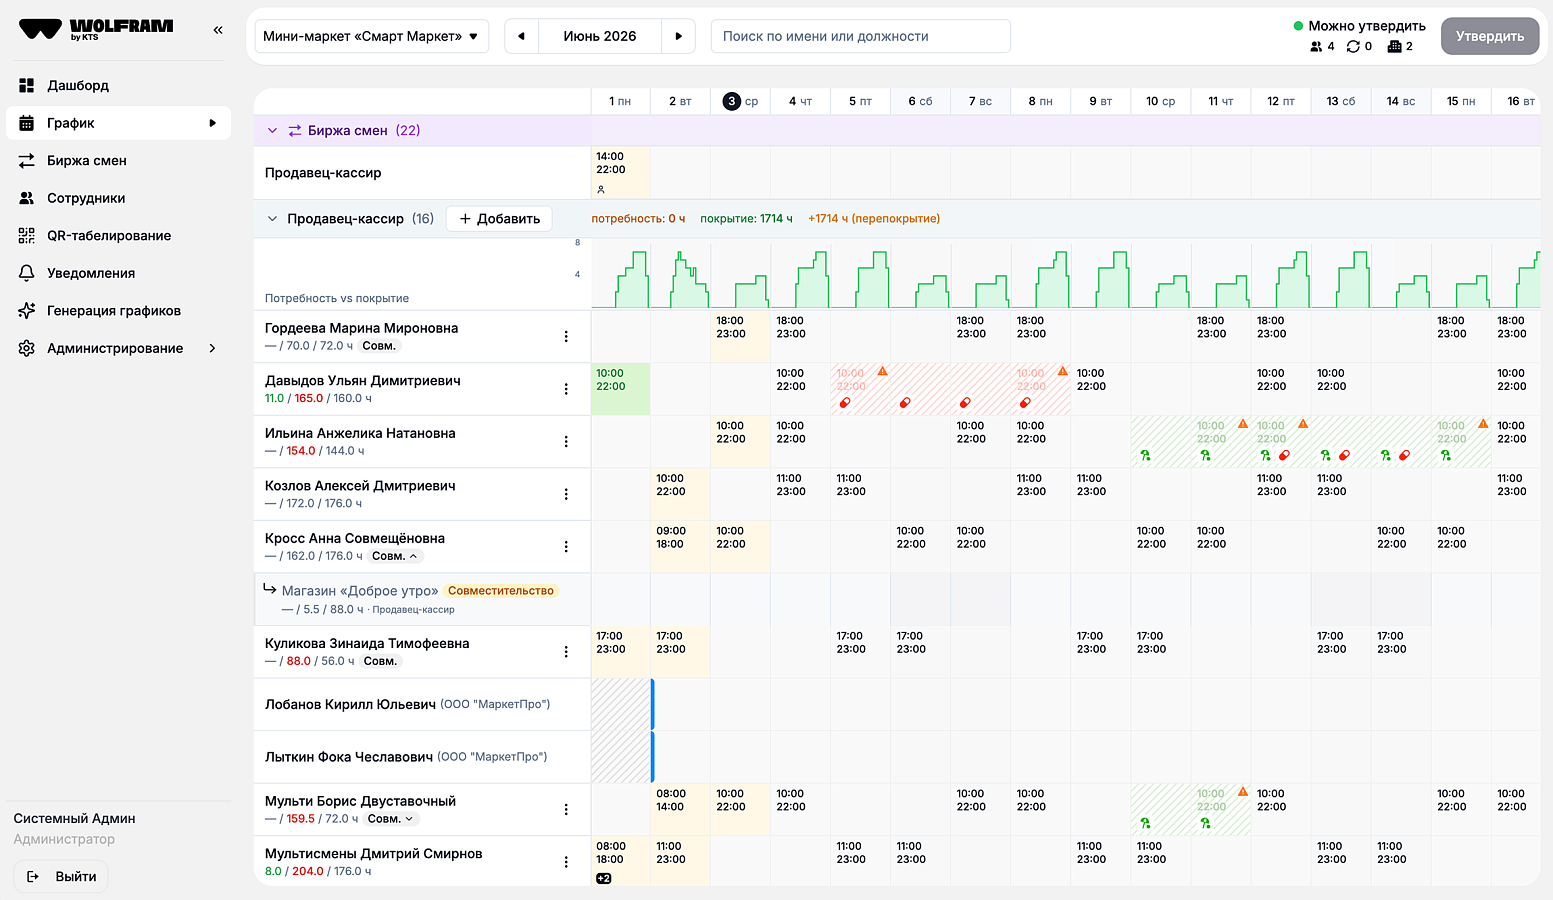
Task: Click the Лыткин Фока Чеславович name
Action: [x=349, y=757]
